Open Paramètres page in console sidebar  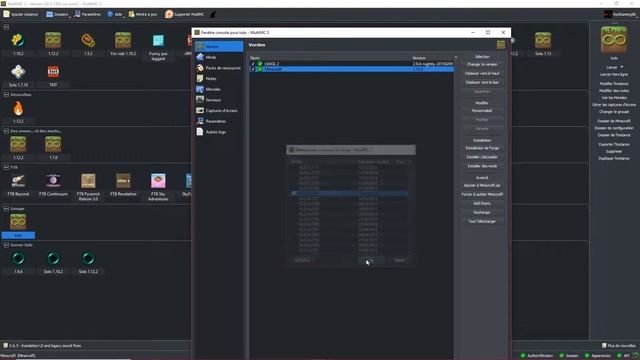click(x=219, y=121)
